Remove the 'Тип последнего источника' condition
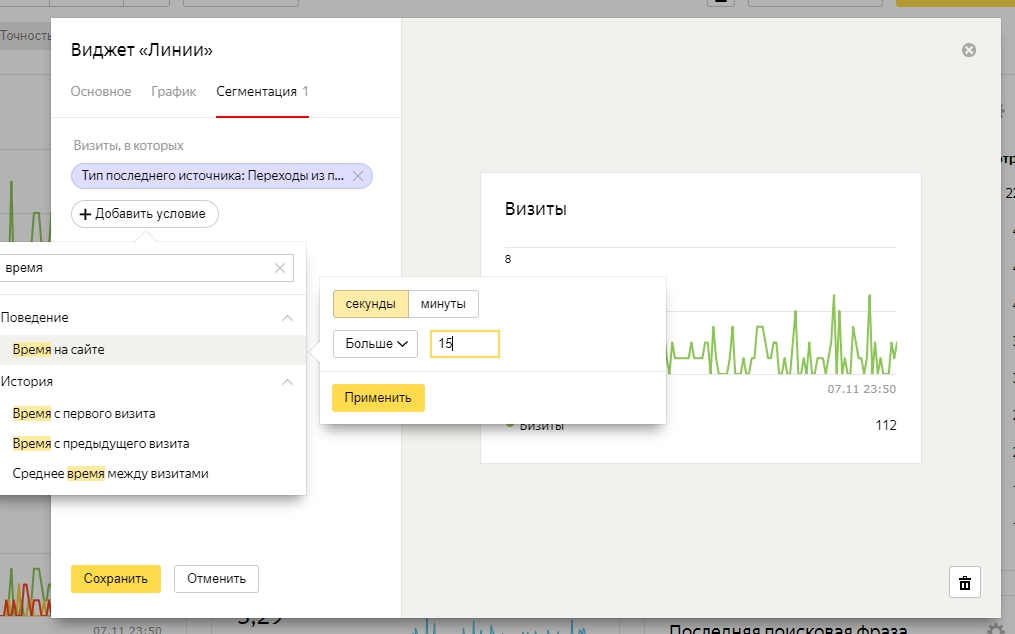 358,176
